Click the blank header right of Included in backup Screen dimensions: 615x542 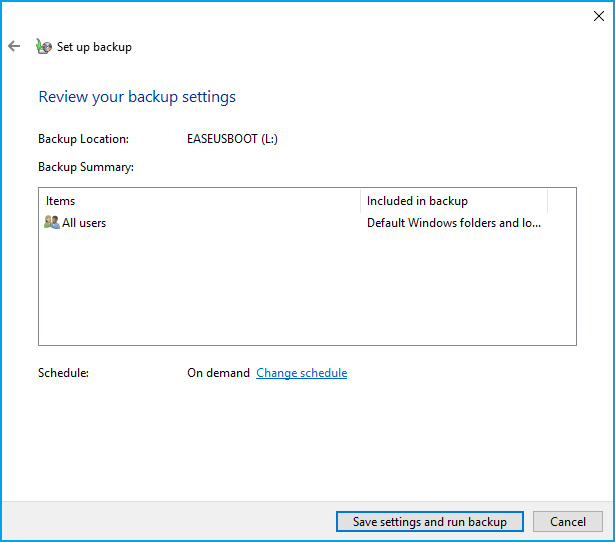pos(561,201)
